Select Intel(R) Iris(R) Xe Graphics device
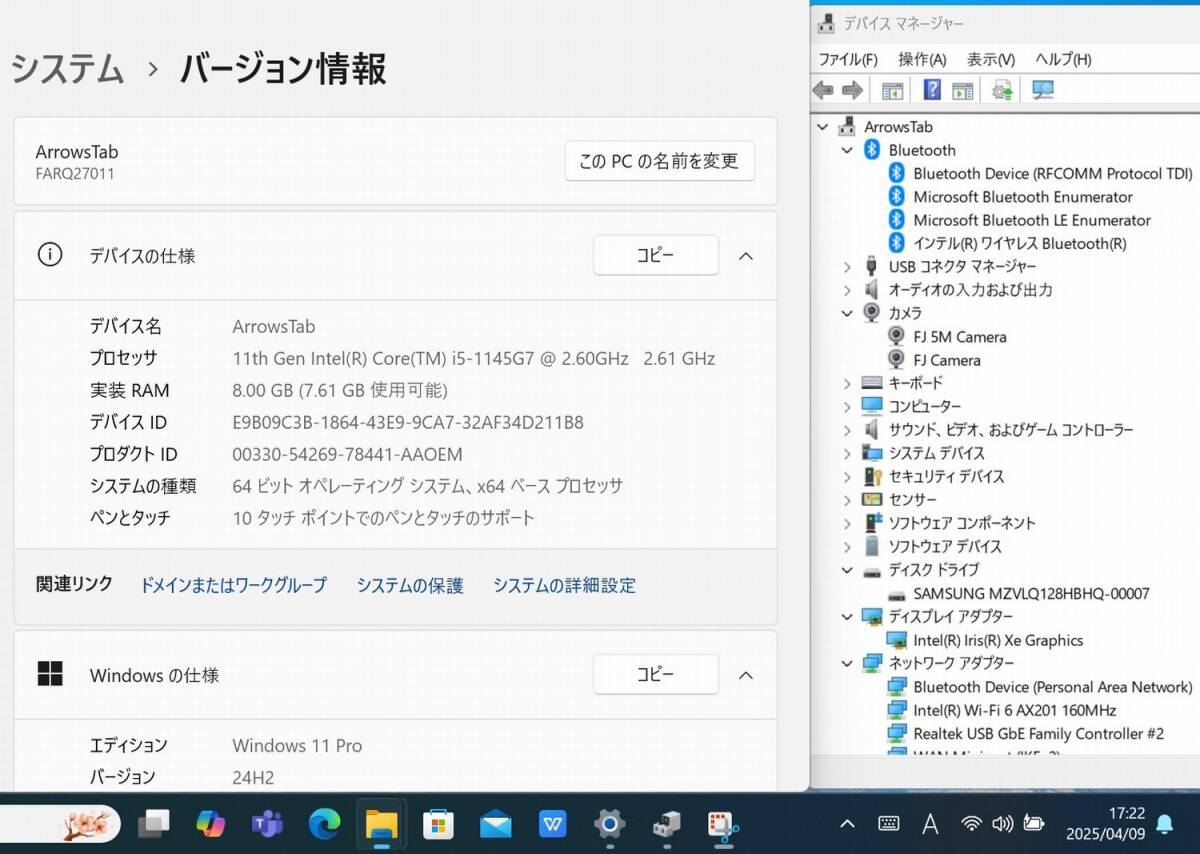The width and height of the screenshot is (1200, 854). click(997, 640)
